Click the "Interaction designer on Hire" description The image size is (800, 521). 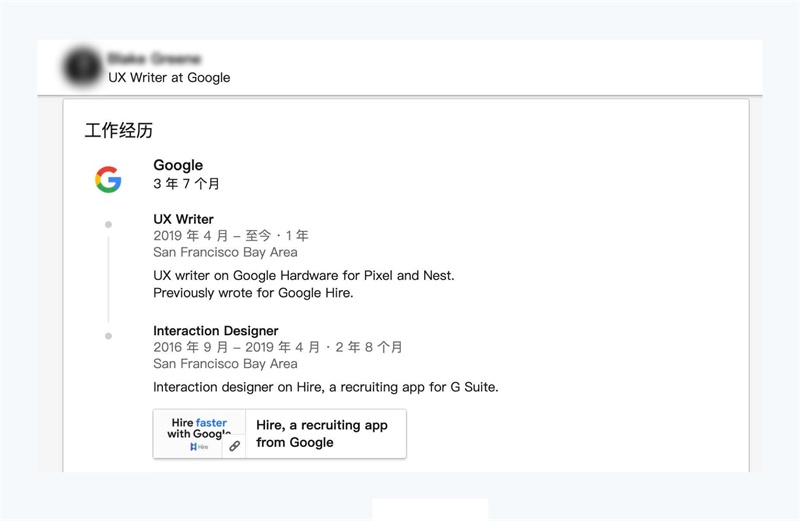pyautogui.click(x=325, y=387)
